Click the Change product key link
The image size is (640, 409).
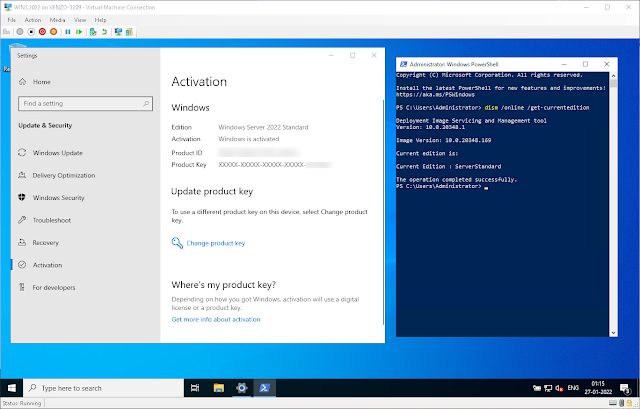pyautogui.click(x=216, y=243)
